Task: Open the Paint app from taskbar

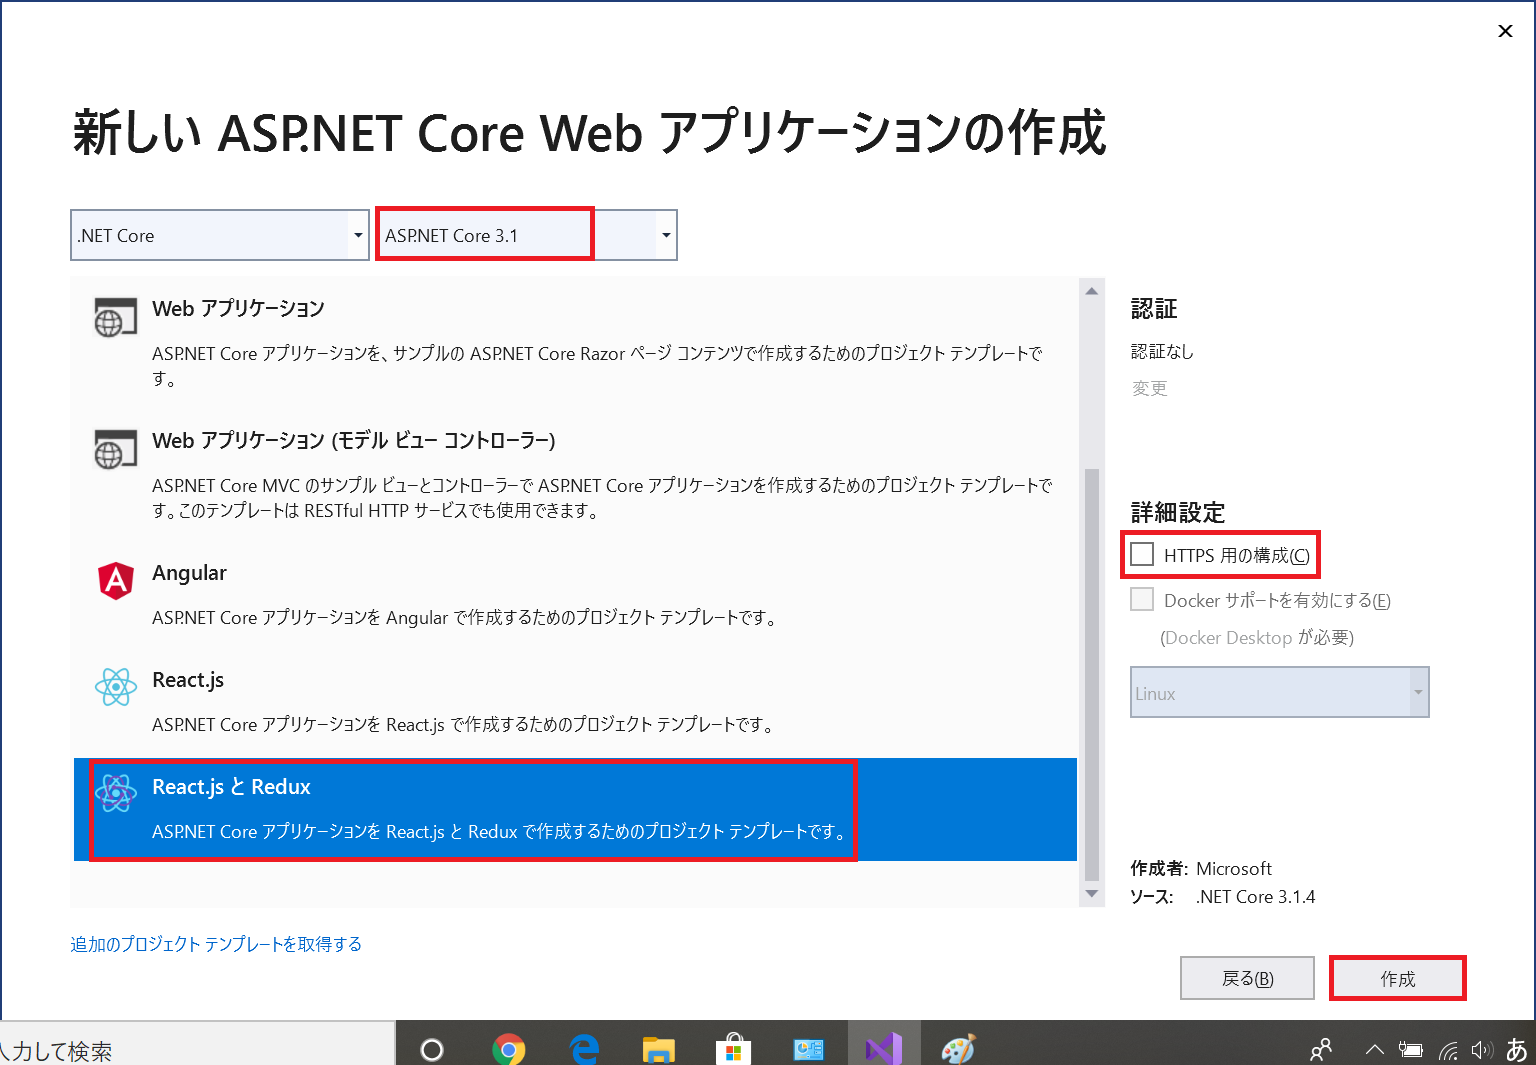Action: click(958, 1049)
